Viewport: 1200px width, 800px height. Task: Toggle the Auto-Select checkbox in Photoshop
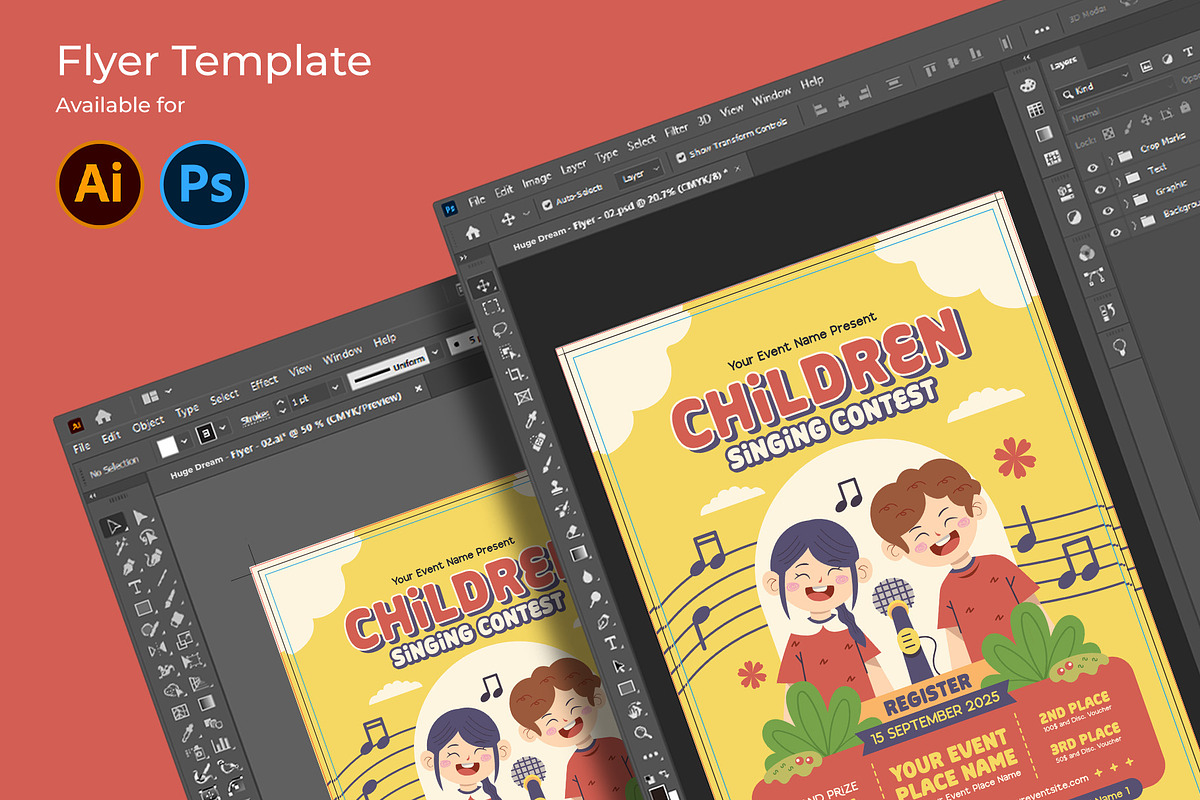[x=547, y=204]
